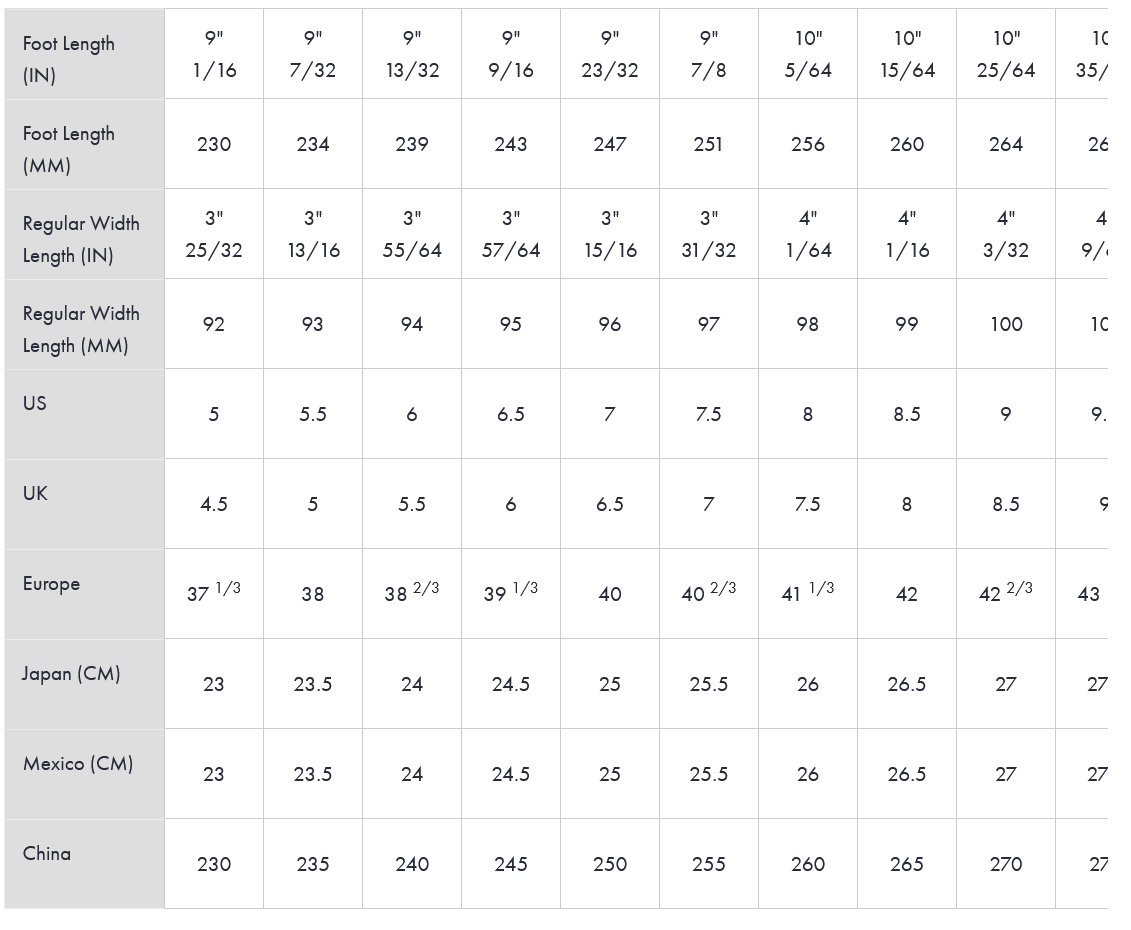This screenshot has width=1131, height=930.
Task: Click the 24.5 cell in the Japan row
Action: pos(510,684)
